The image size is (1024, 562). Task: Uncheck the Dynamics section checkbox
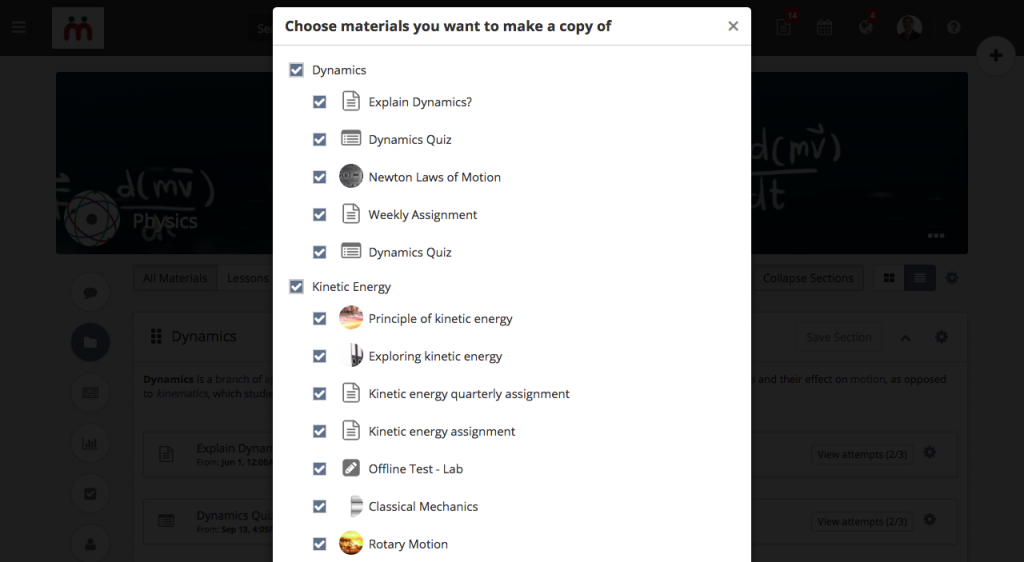[296, 70]
